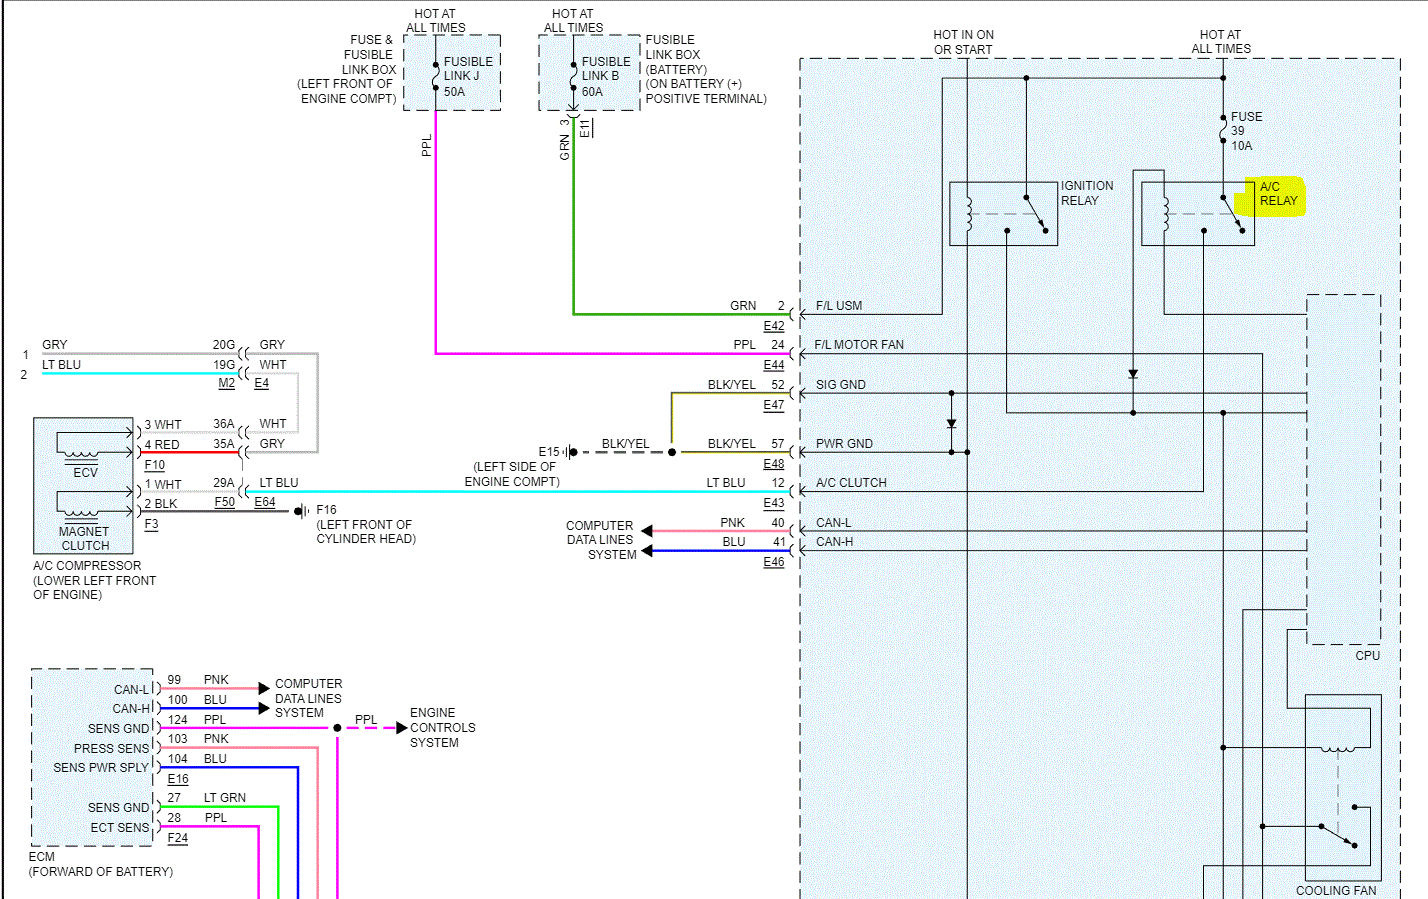Click the diode symbol below the A/C Relay
1428x899 pixels.
(1132, 374)
